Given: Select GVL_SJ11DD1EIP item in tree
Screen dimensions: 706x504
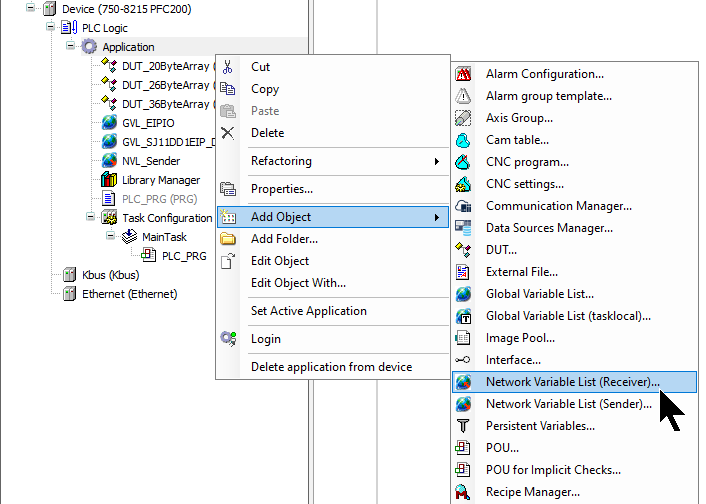Looking at the screenshot, I should (x=168, y=142).
